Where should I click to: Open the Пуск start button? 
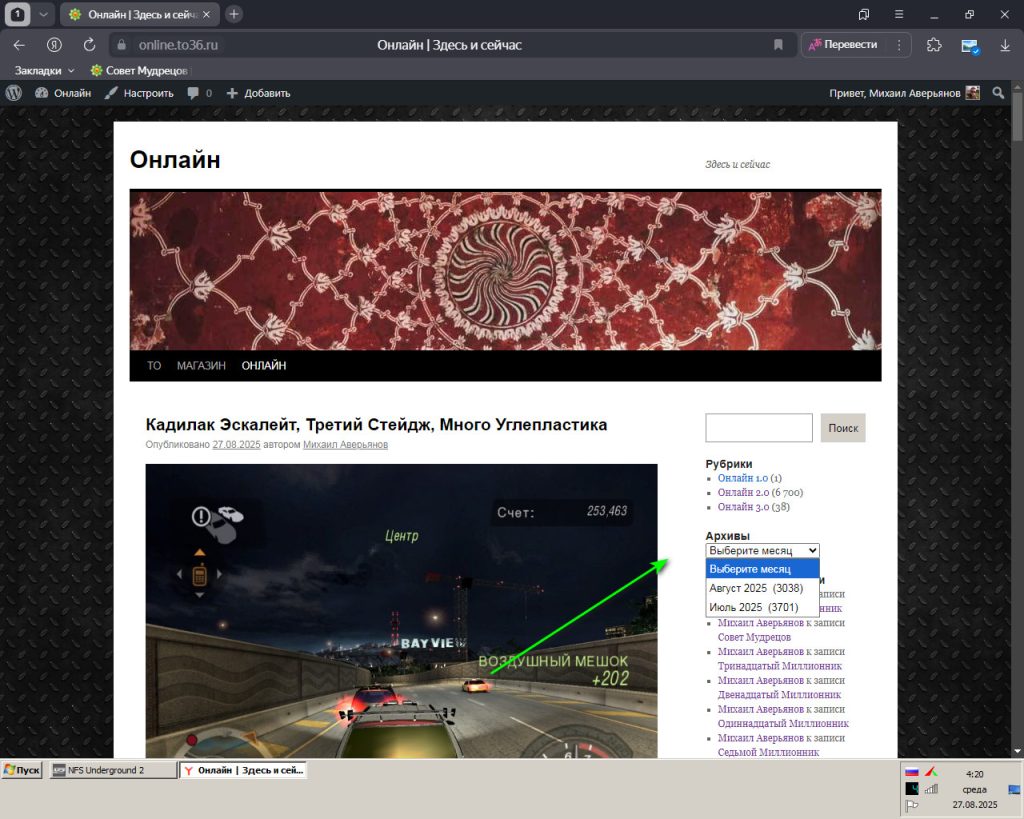[x=22, y=770]
